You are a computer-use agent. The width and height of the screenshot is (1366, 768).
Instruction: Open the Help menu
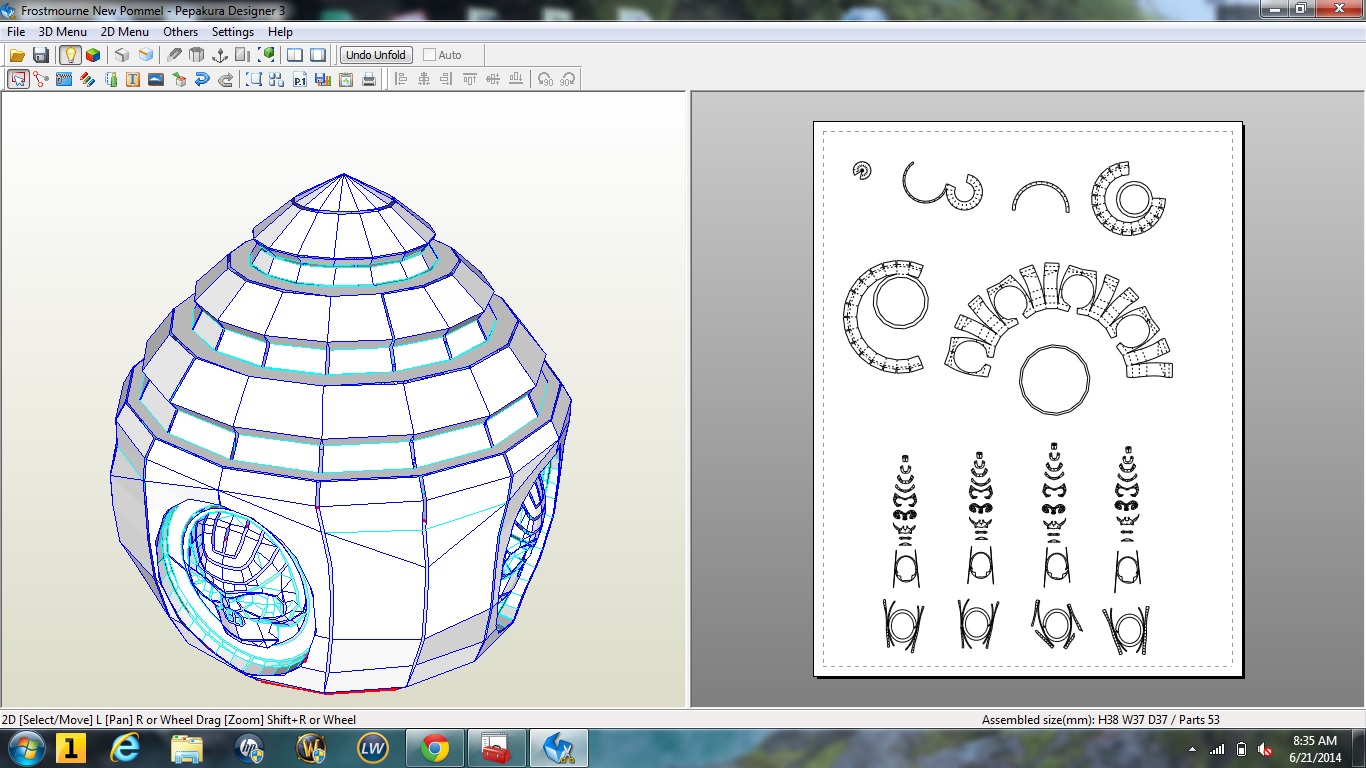pyautogui.click(x=280, y=32)
